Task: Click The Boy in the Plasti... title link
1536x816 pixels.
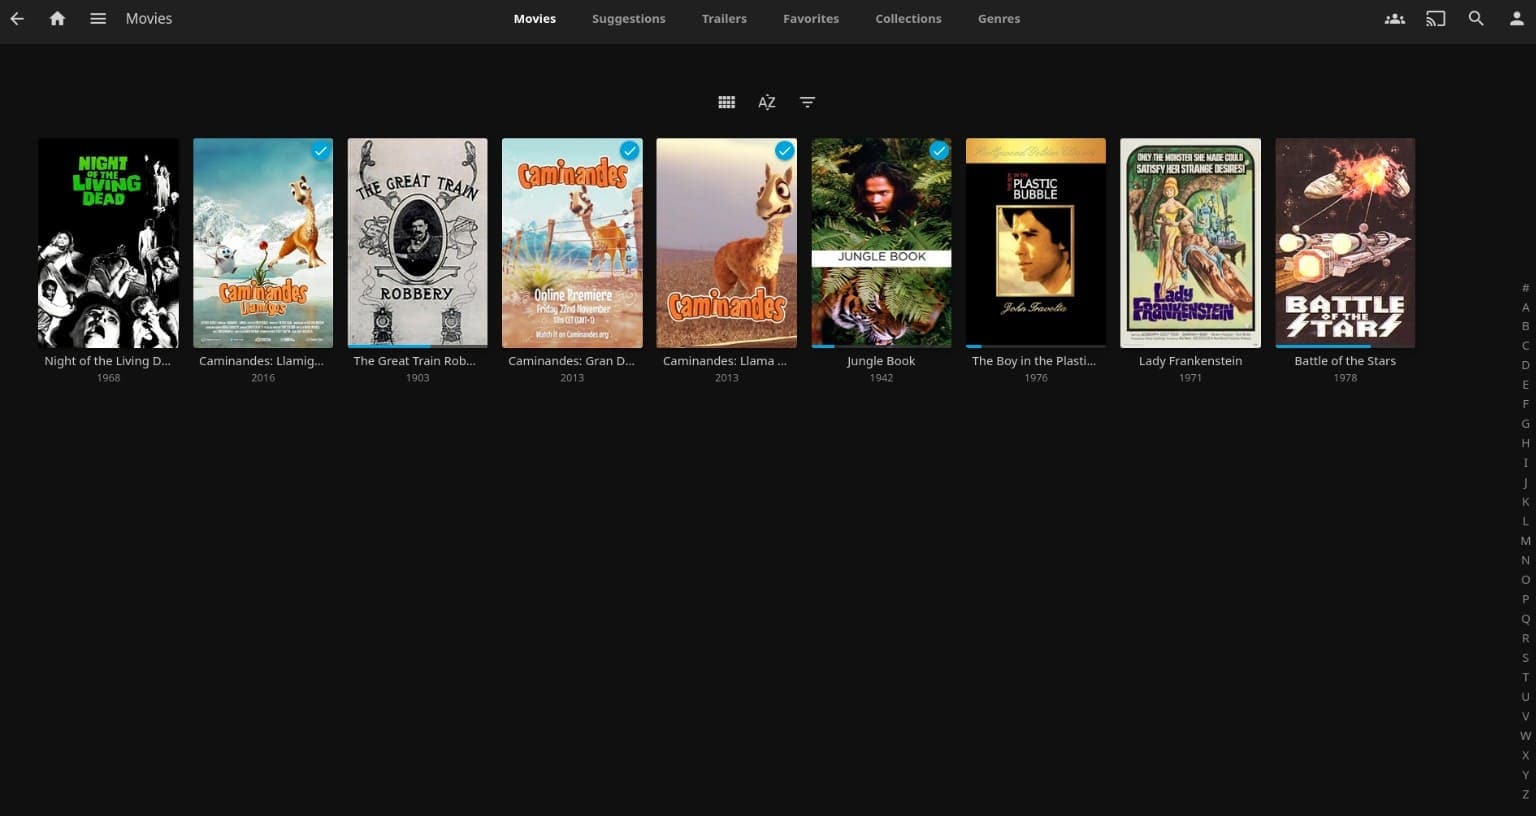Action: (x=1034, y=361)
